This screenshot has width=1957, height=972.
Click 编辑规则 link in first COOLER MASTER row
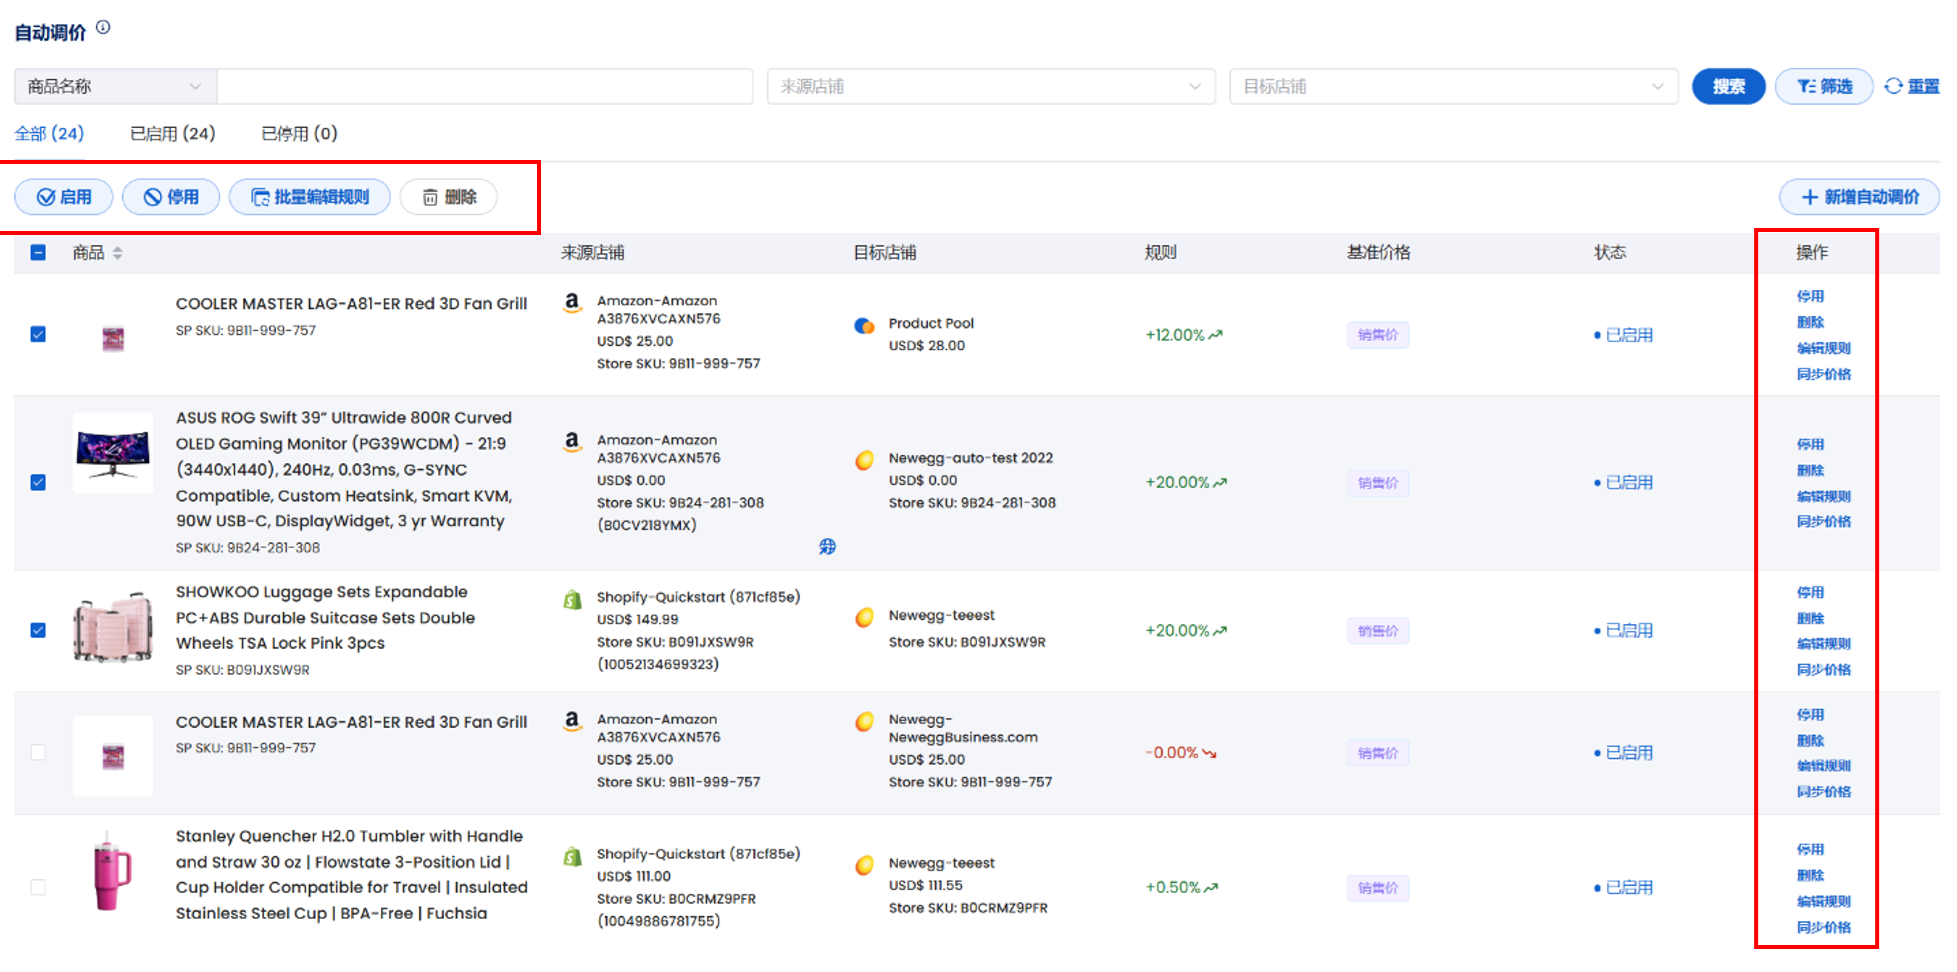click(1823, 348)
